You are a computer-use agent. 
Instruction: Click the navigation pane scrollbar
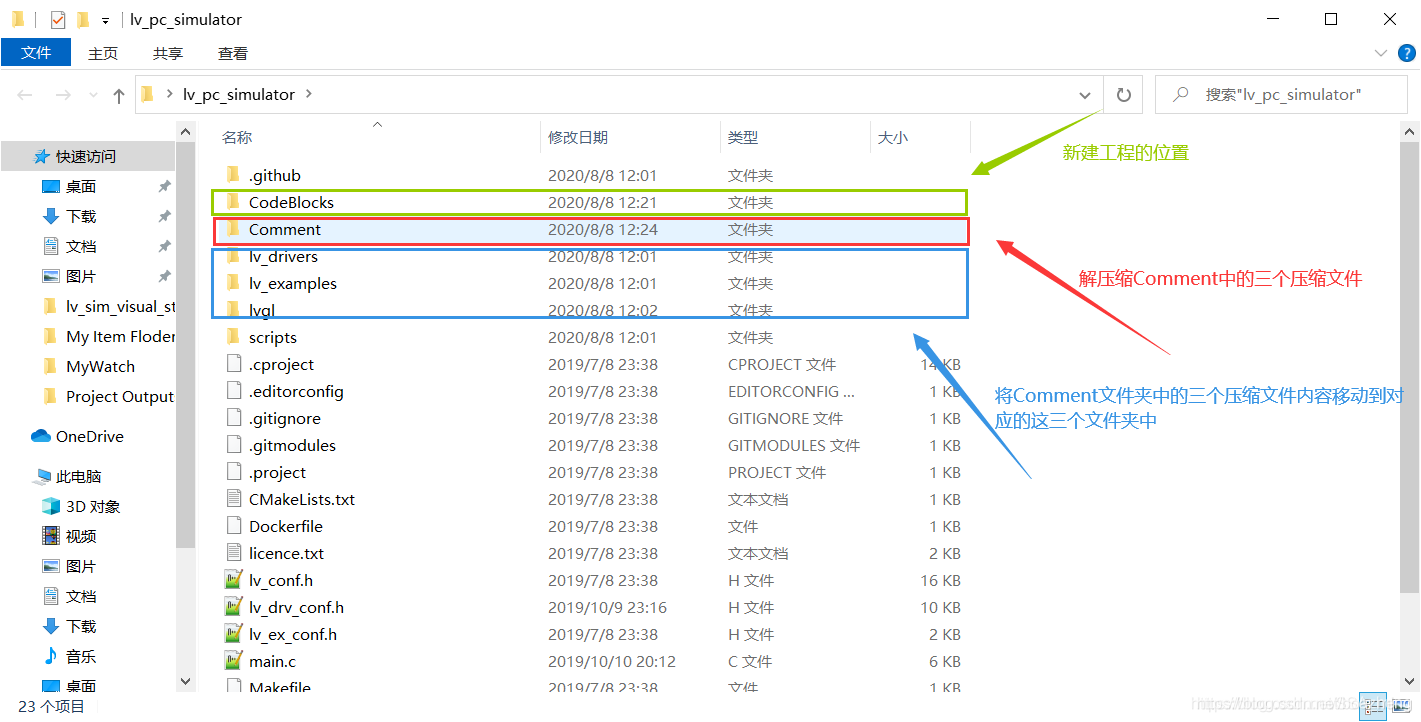185,345
